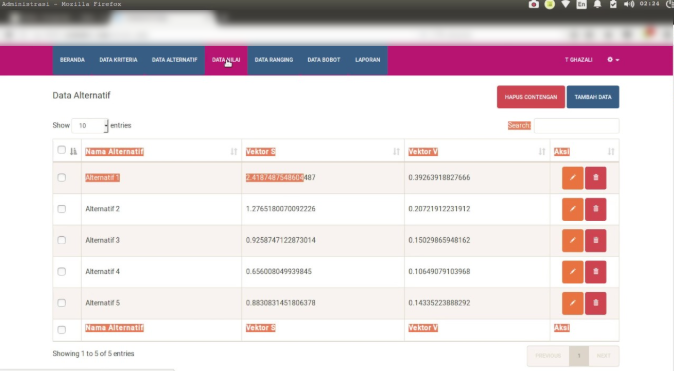674x371 pixels.
Task: Tick the select-all checkbox in table header
Action: click(x=61, y=150)
